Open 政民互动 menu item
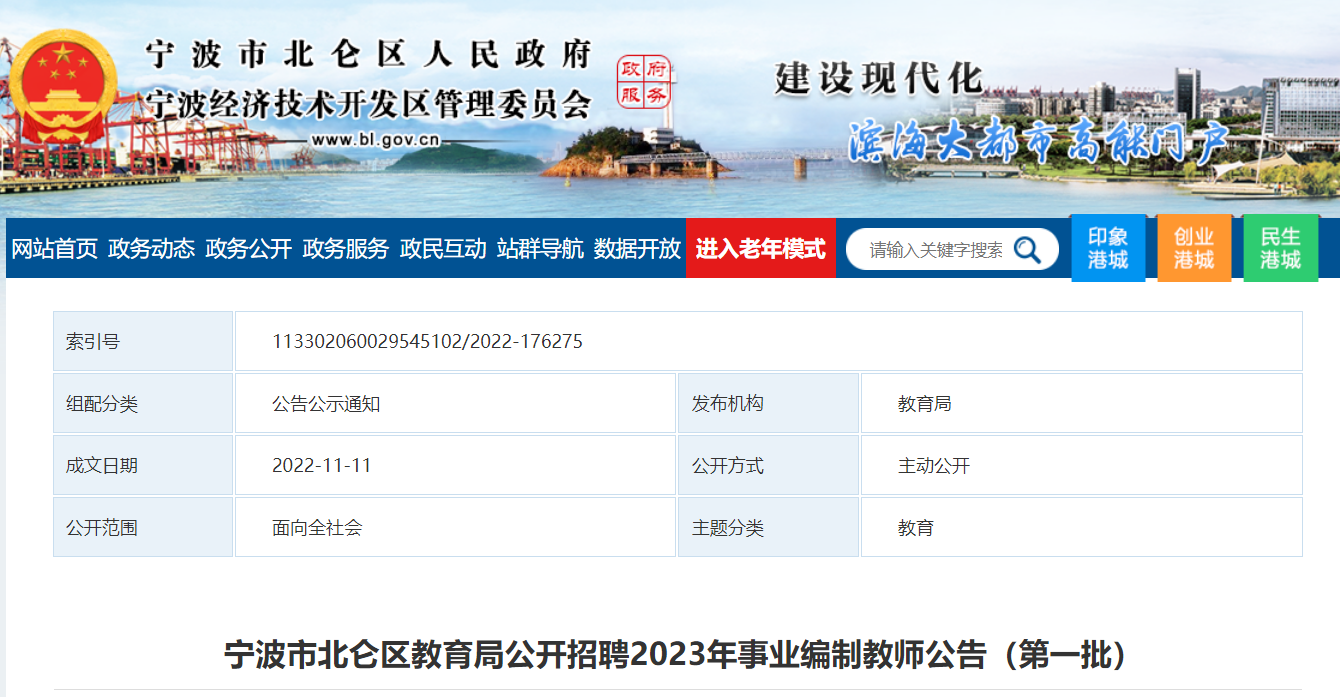1340x697 pixels. 443,249
